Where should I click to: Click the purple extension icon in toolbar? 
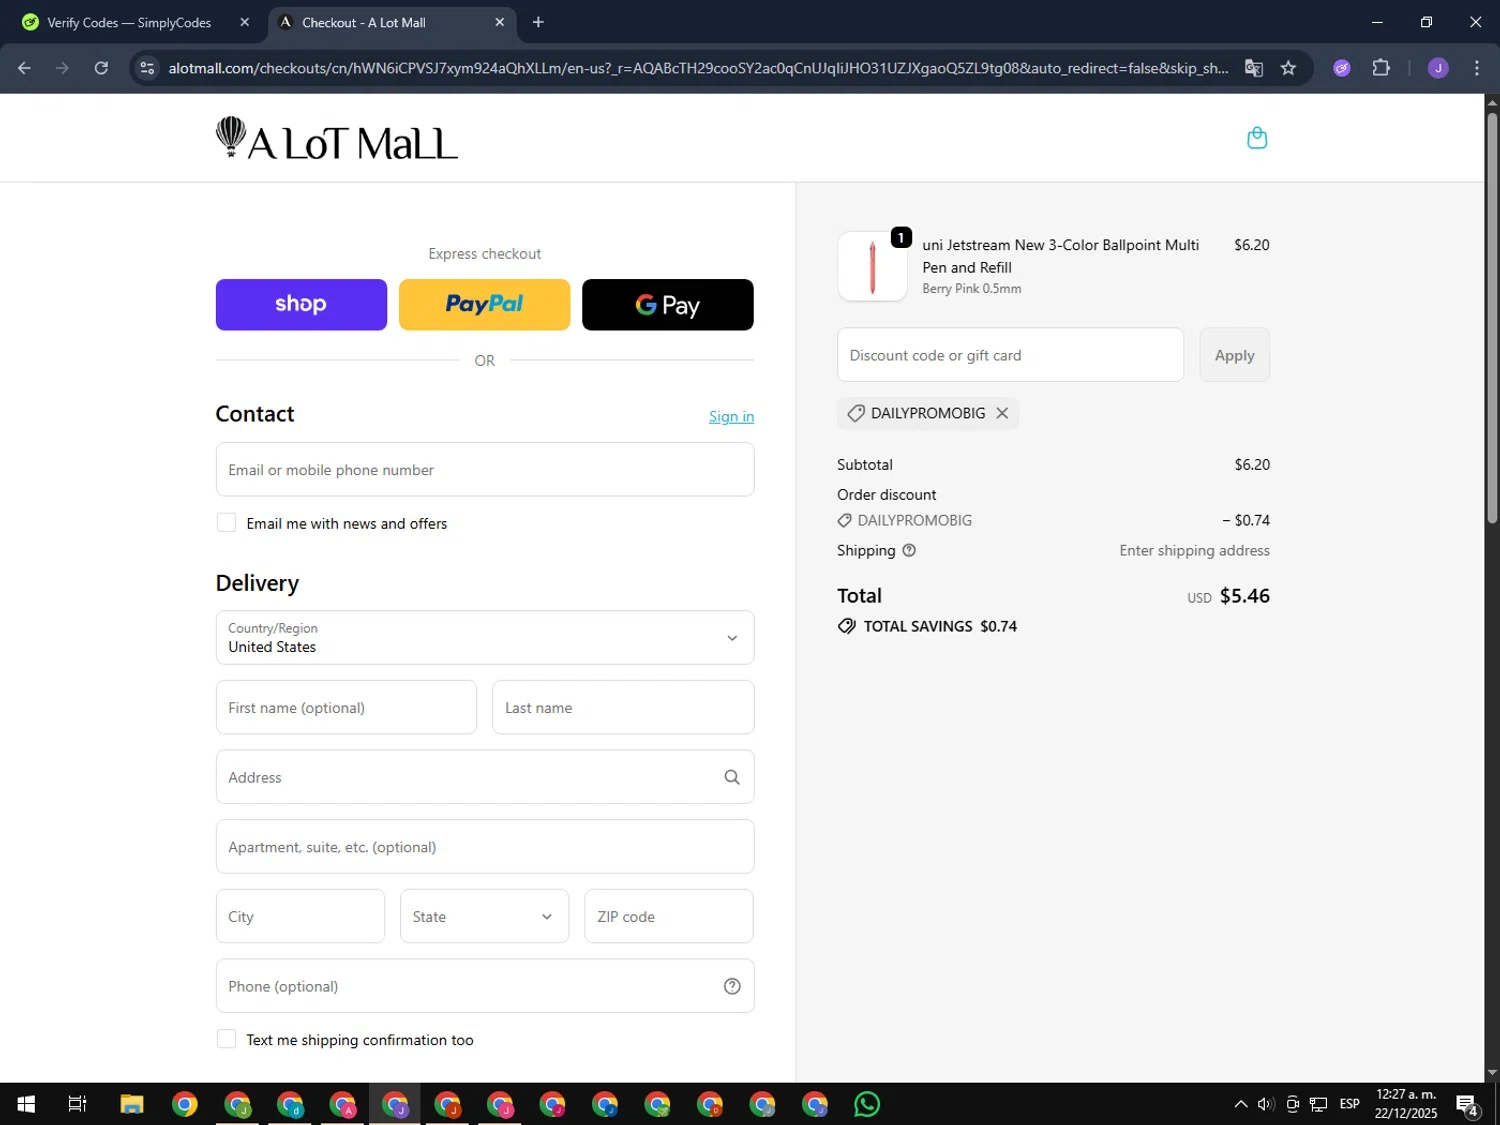coord(1342,68)
